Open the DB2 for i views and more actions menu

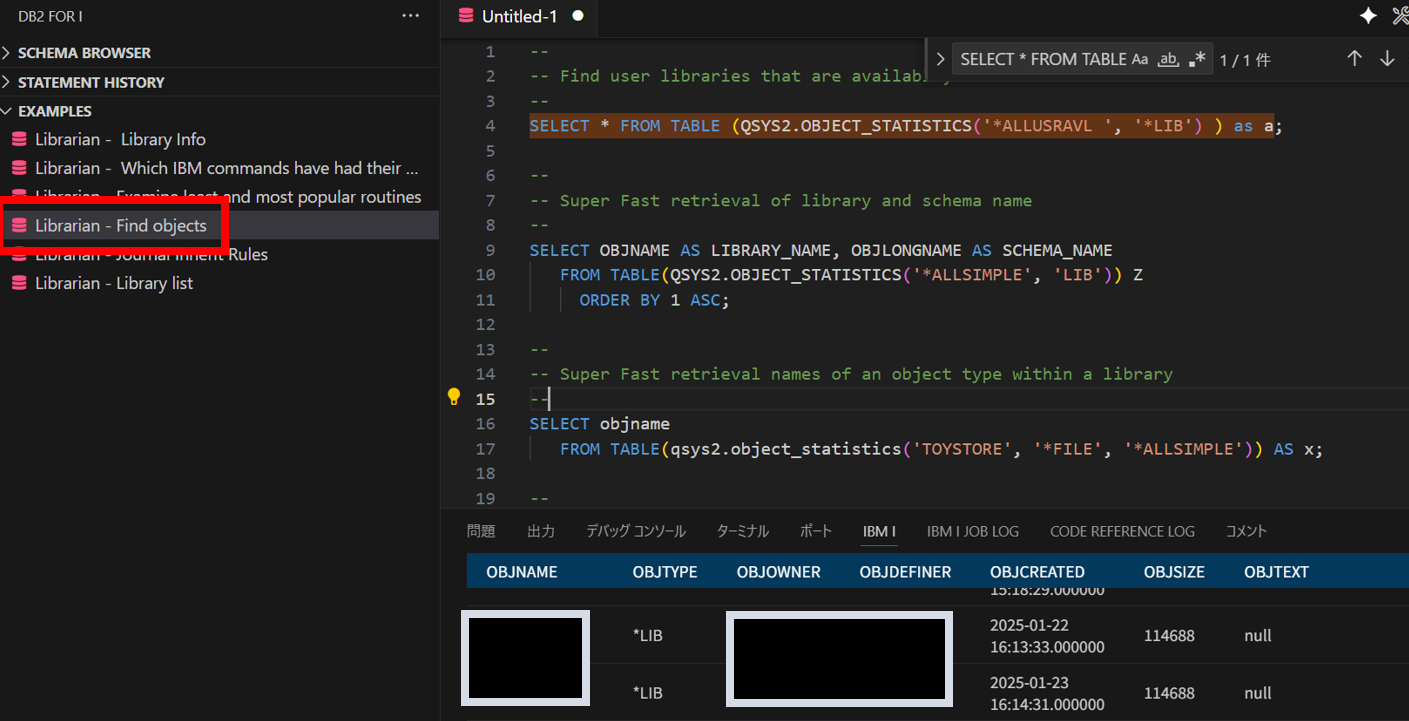pos(411,16)
